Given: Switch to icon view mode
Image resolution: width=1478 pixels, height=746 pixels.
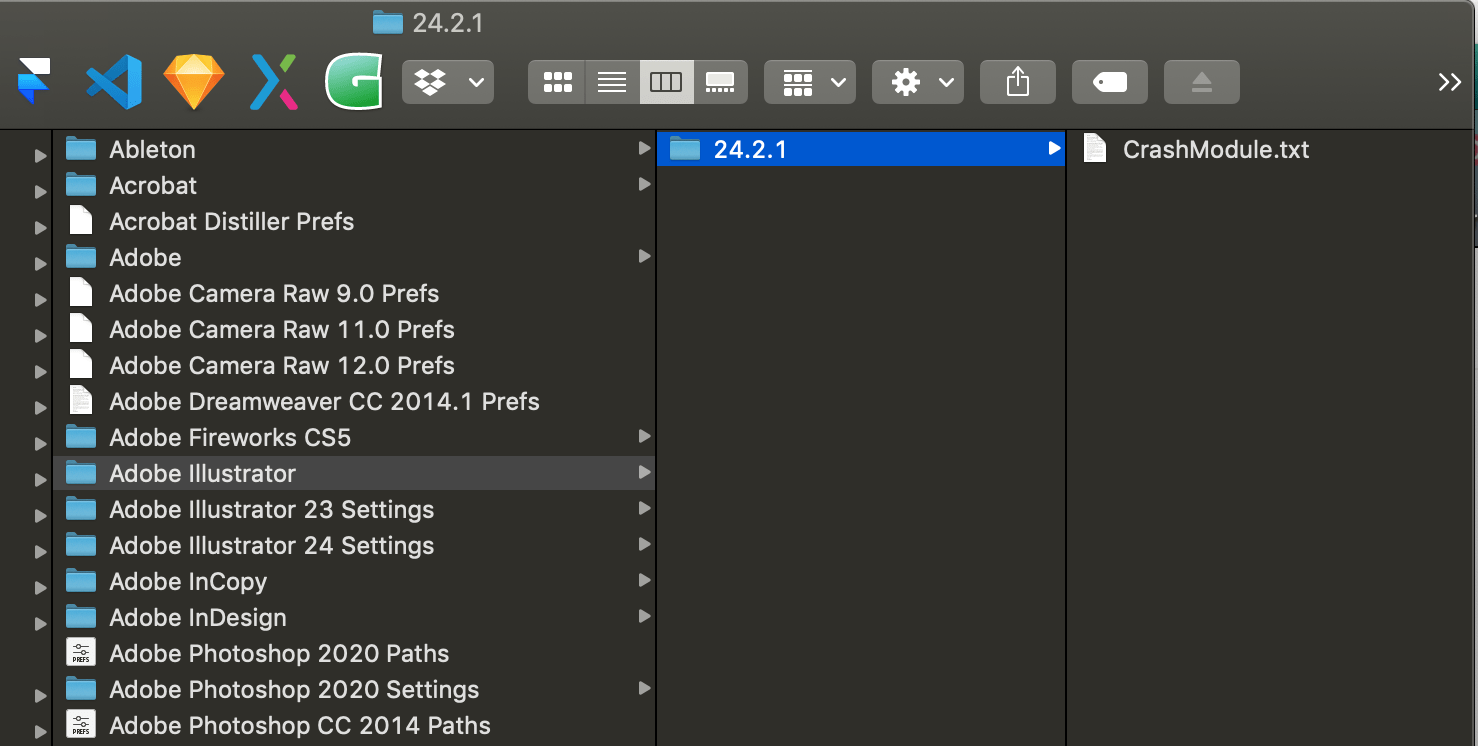Looking at the screenshot, I should click(x=557, y=82).
